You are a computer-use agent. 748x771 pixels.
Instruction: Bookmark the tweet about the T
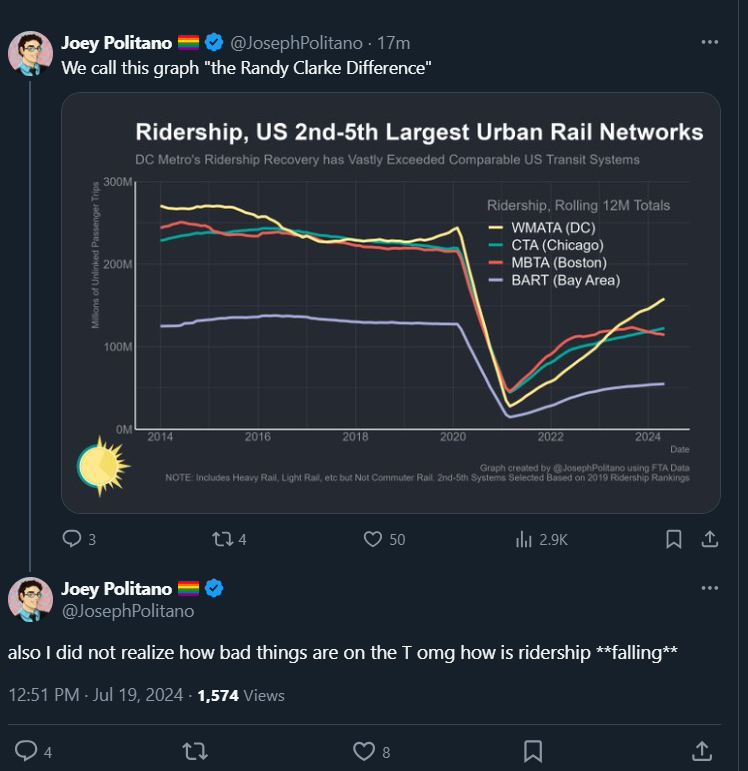[x=534, y=751]
